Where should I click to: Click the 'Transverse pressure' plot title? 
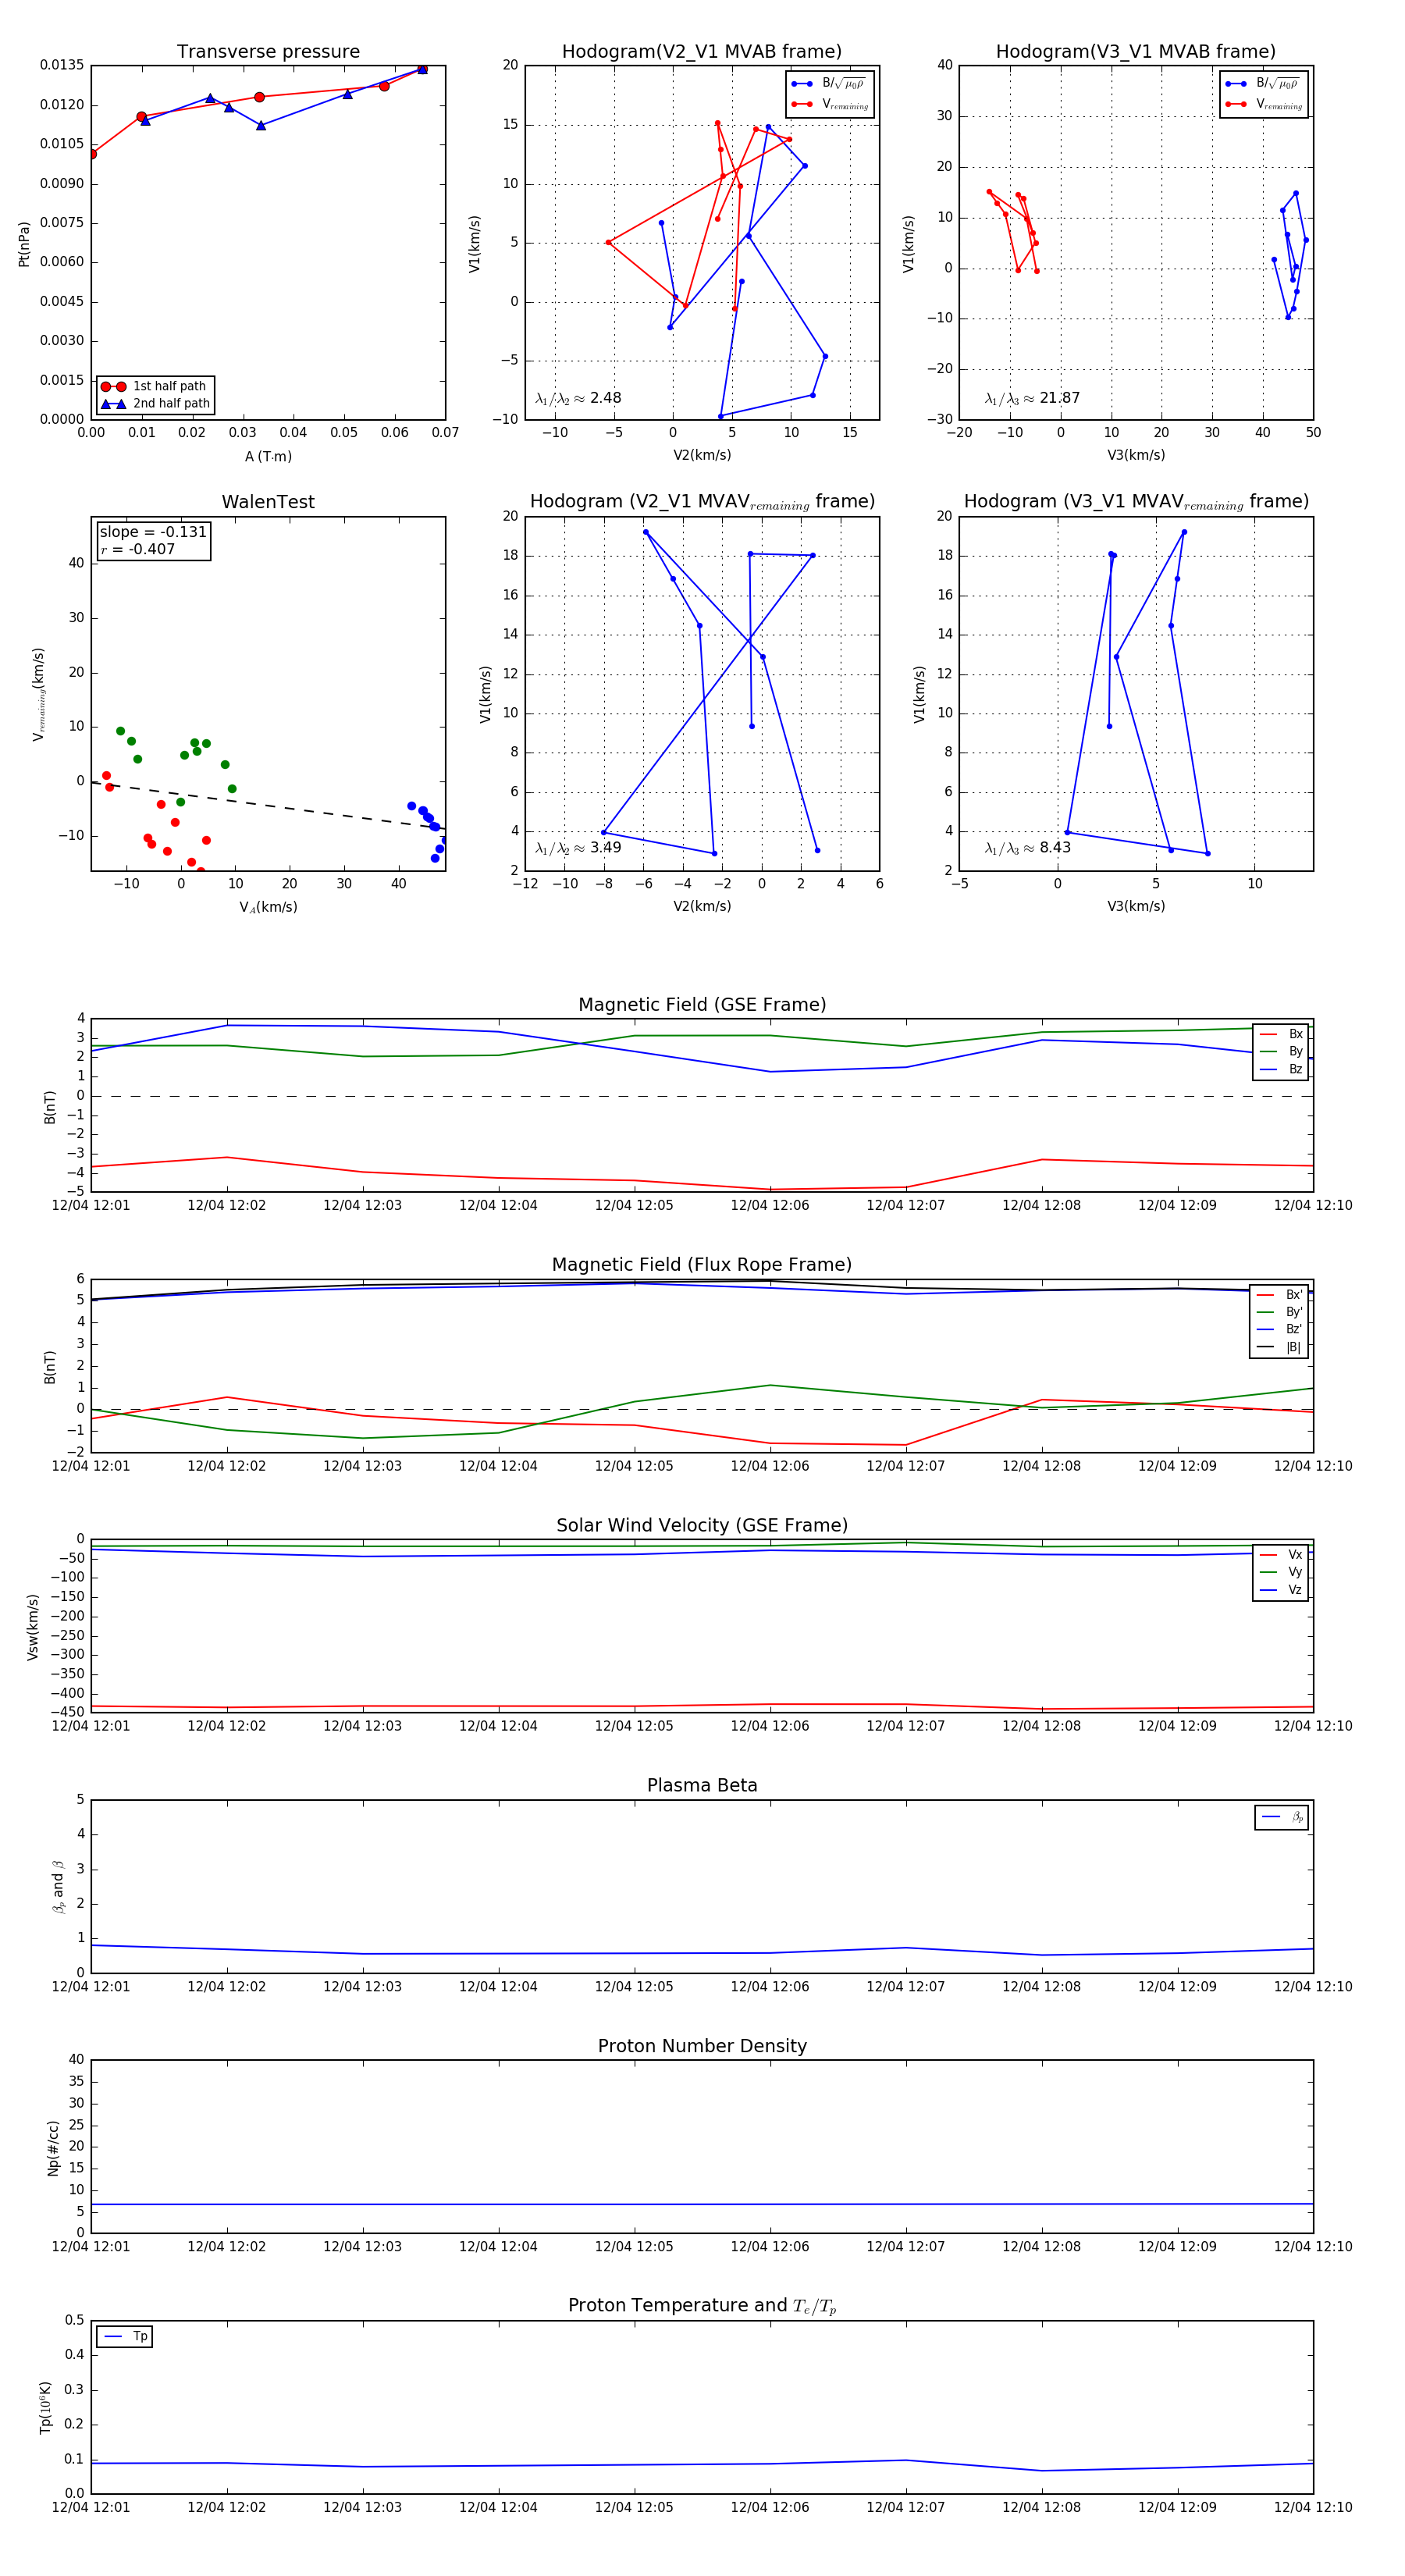click(268, 52)
